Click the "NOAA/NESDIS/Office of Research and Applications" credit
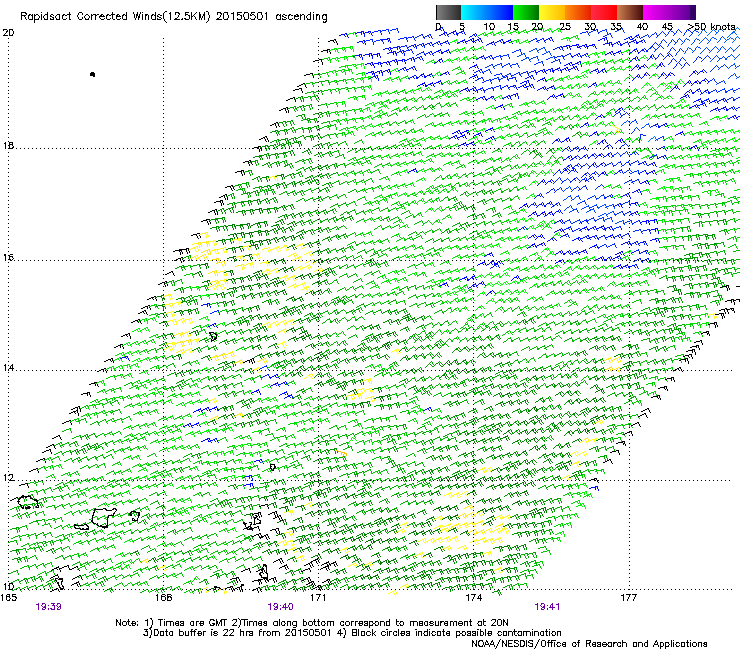The height and width of the screenshot is (650, 740). 589,644
